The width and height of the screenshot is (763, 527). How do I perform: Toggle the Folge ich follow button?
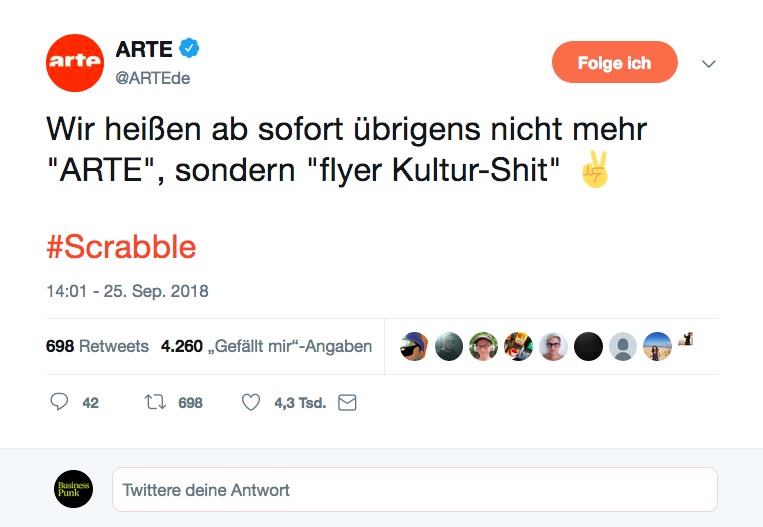pyautogui.click(x=615, y=62)
